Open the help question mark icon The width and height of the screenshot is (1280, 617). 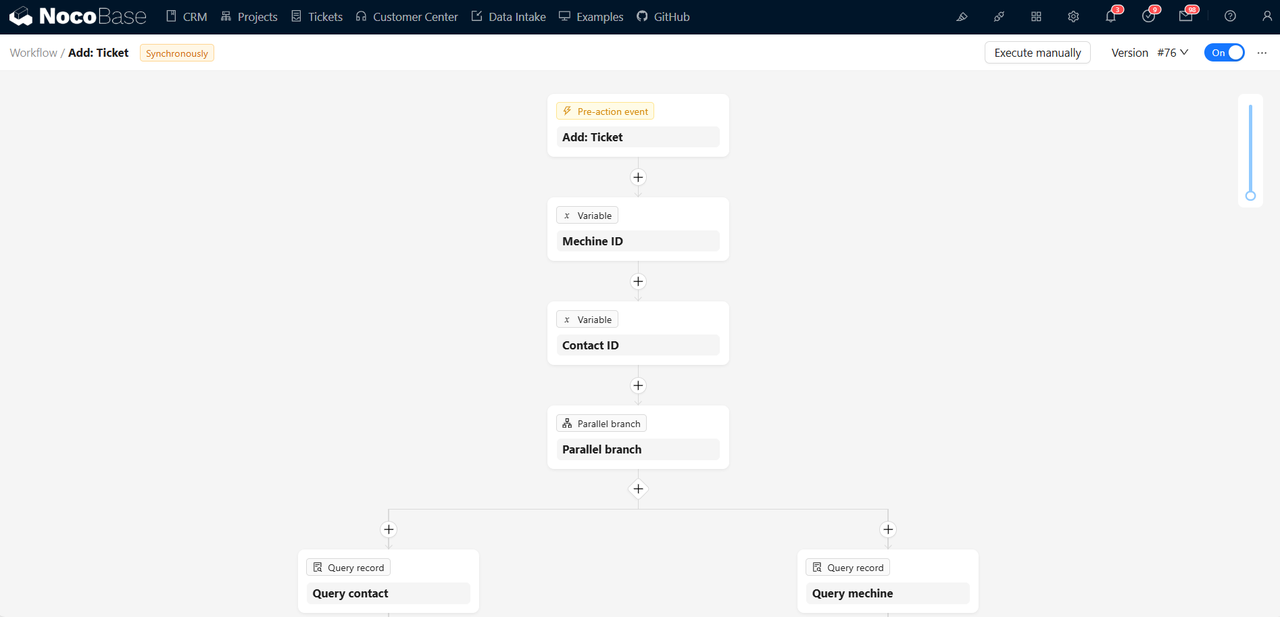(1229, 16)
